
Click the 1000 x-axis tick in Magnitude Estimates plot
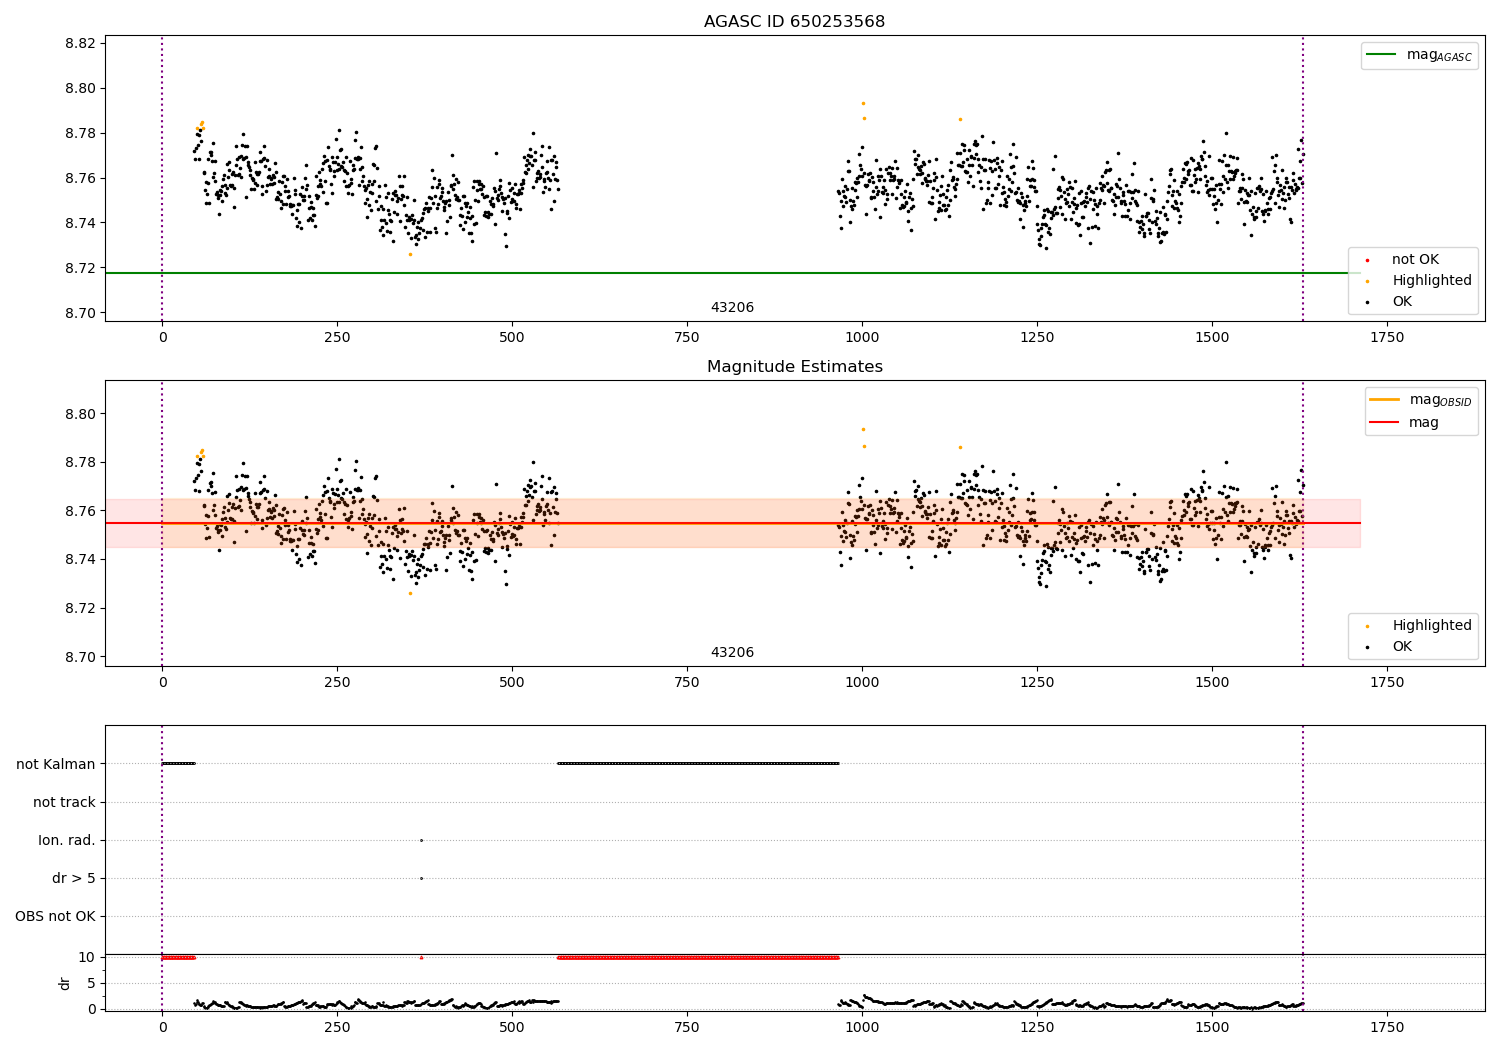(x=862, y=683)
